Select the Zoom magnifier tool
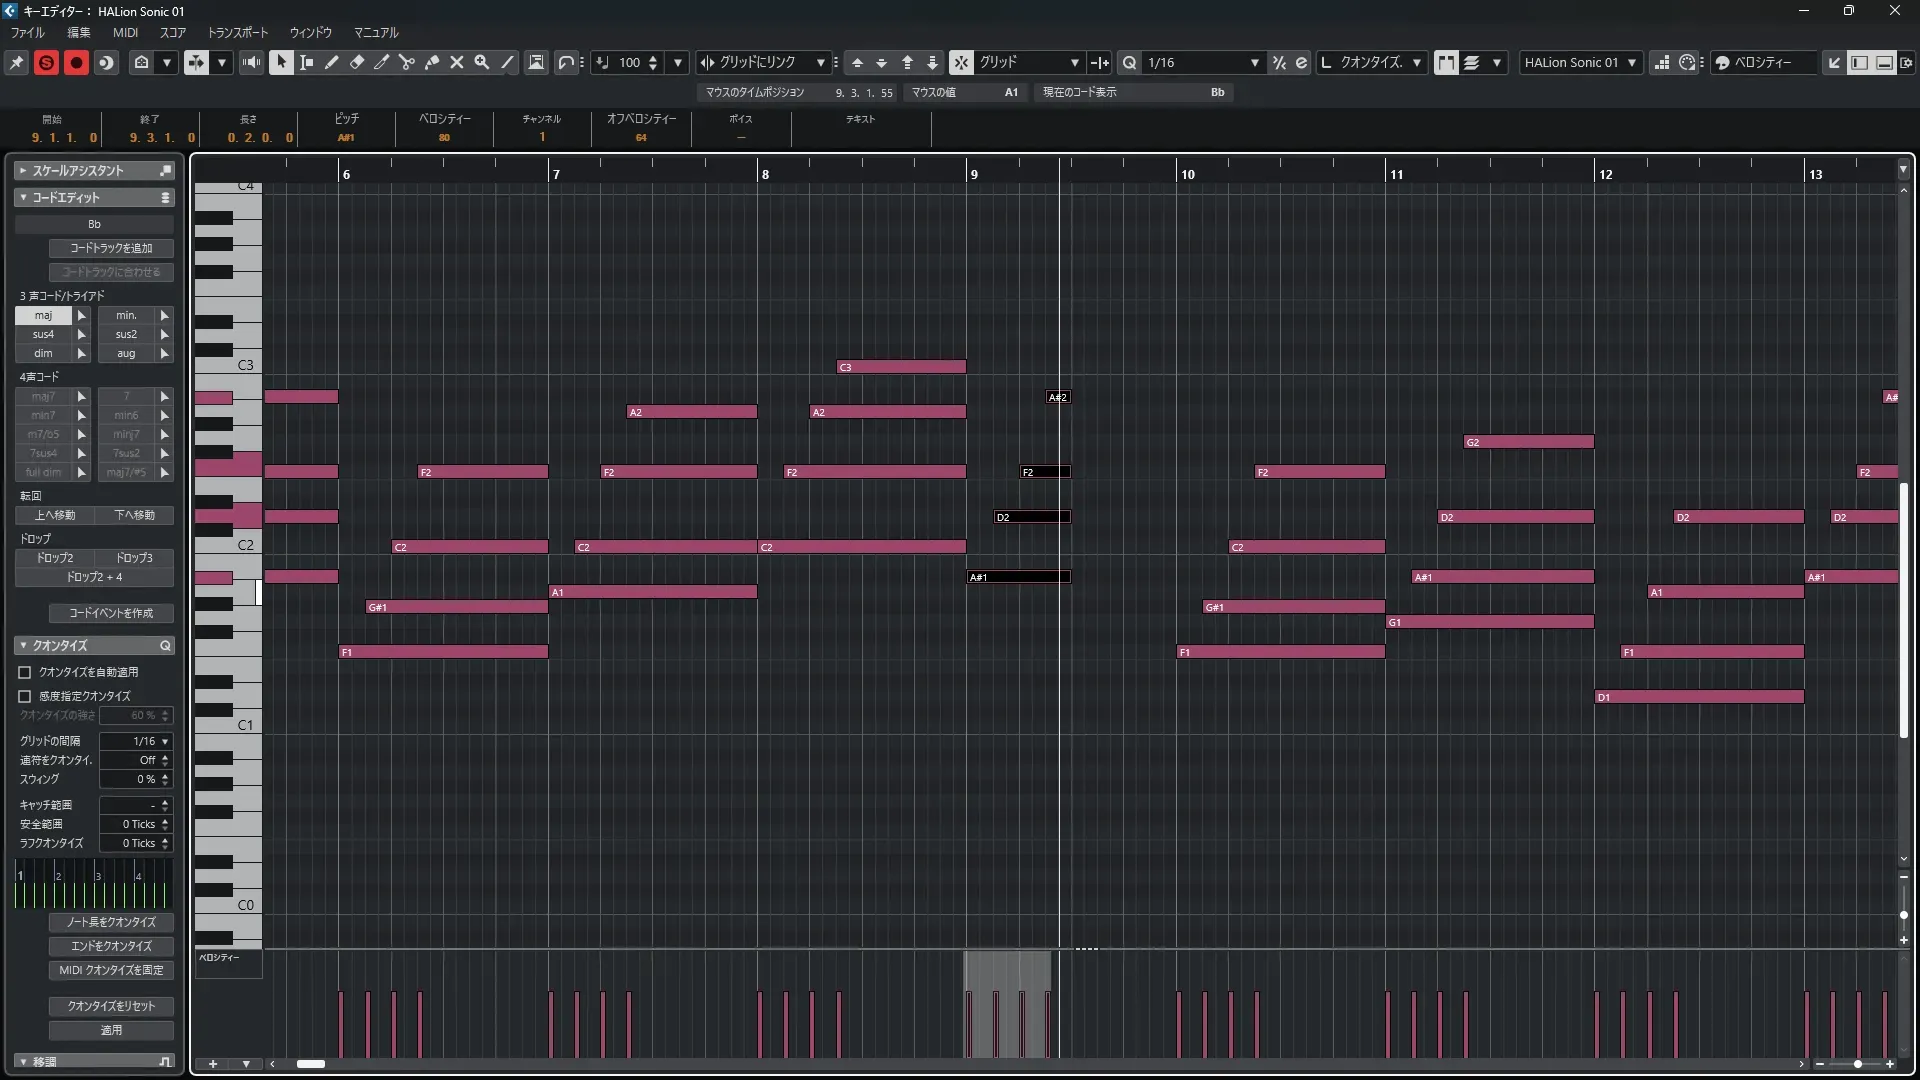1920x1080 pixels. tap(482, 62)
